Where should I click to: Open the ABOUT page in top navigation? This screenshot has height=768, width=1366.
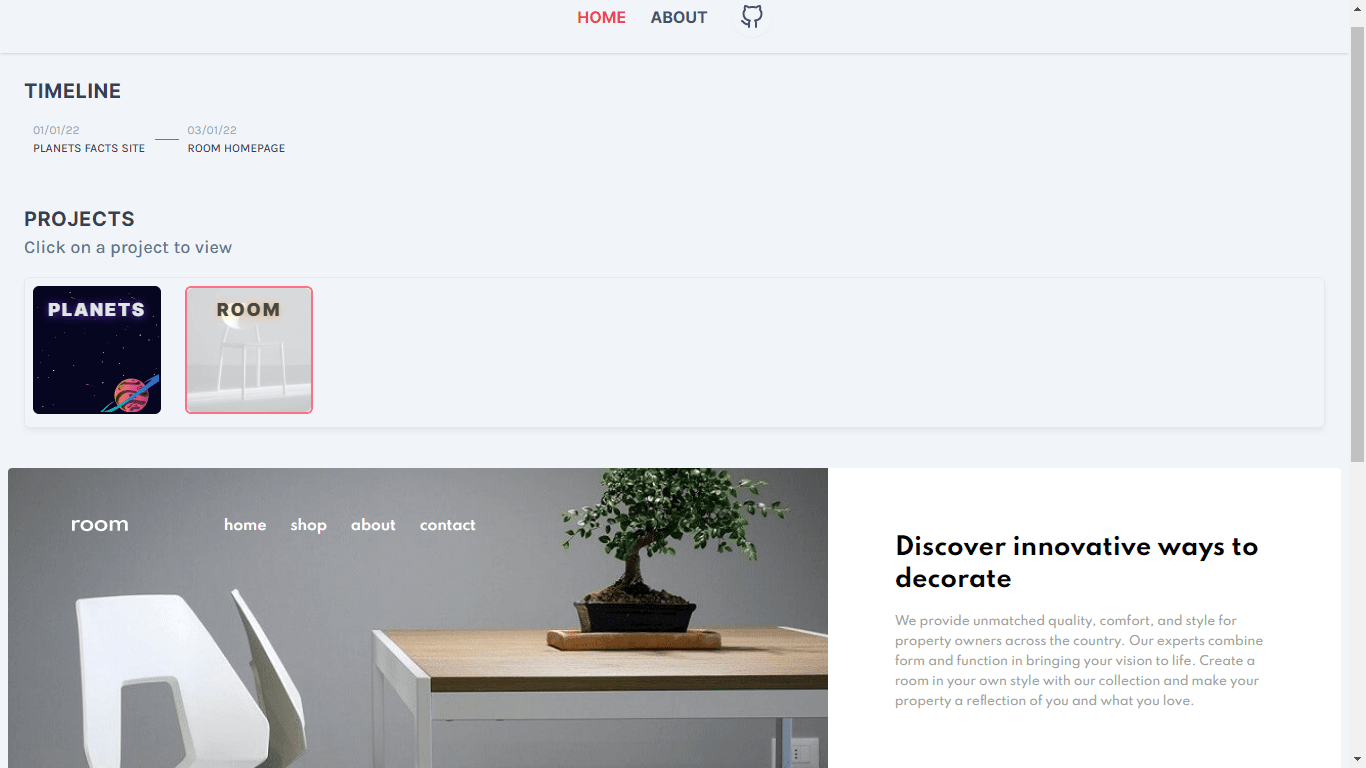pyautogui.click(x=678, y=17)
